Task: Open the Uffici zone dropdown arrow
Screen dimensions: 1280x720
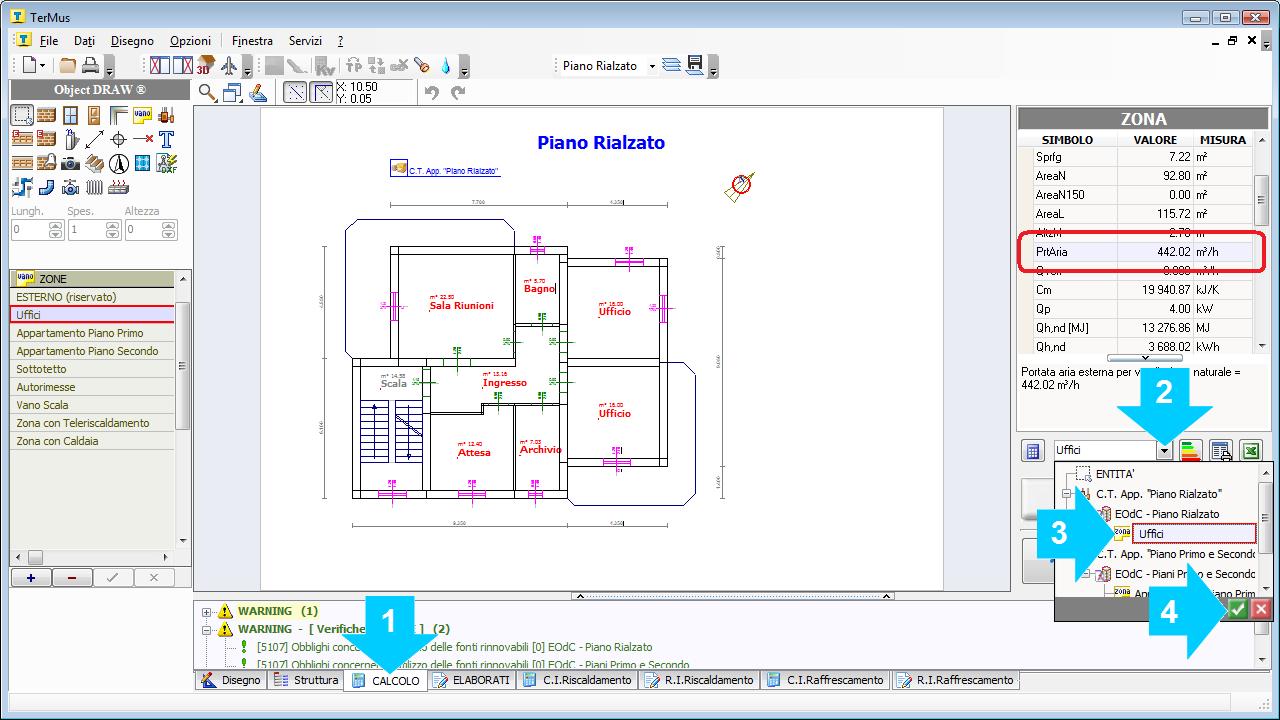Action: tap(1164, 450)
